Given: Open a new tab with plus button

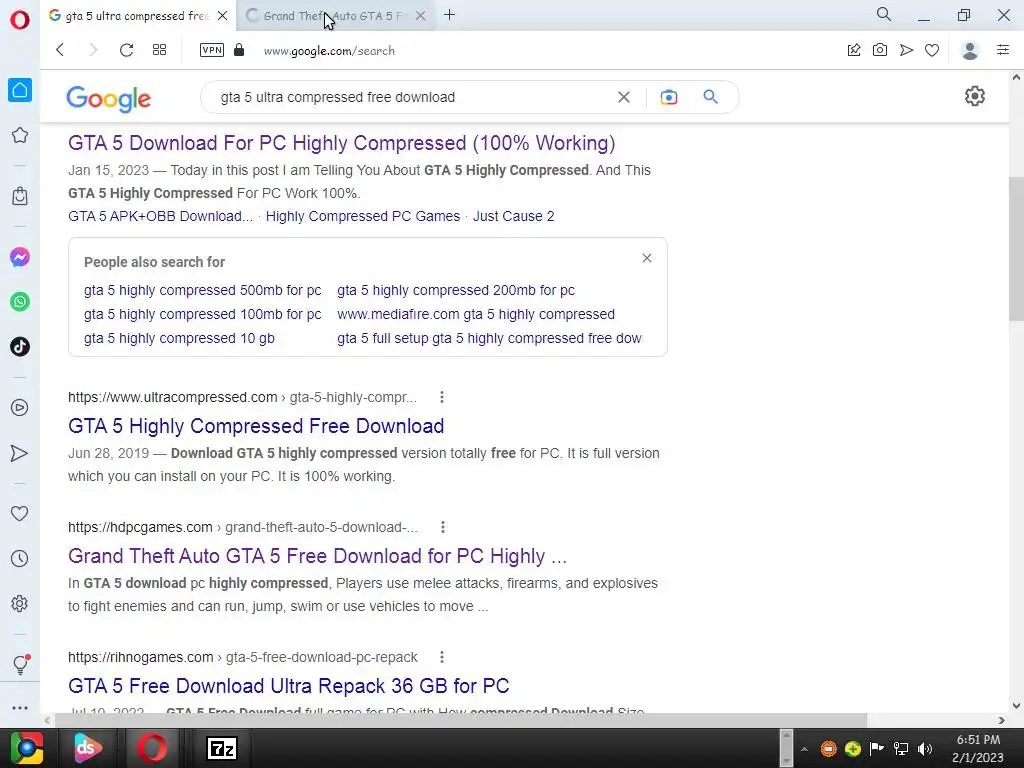Looking at the screenshot, I should 449,15.
